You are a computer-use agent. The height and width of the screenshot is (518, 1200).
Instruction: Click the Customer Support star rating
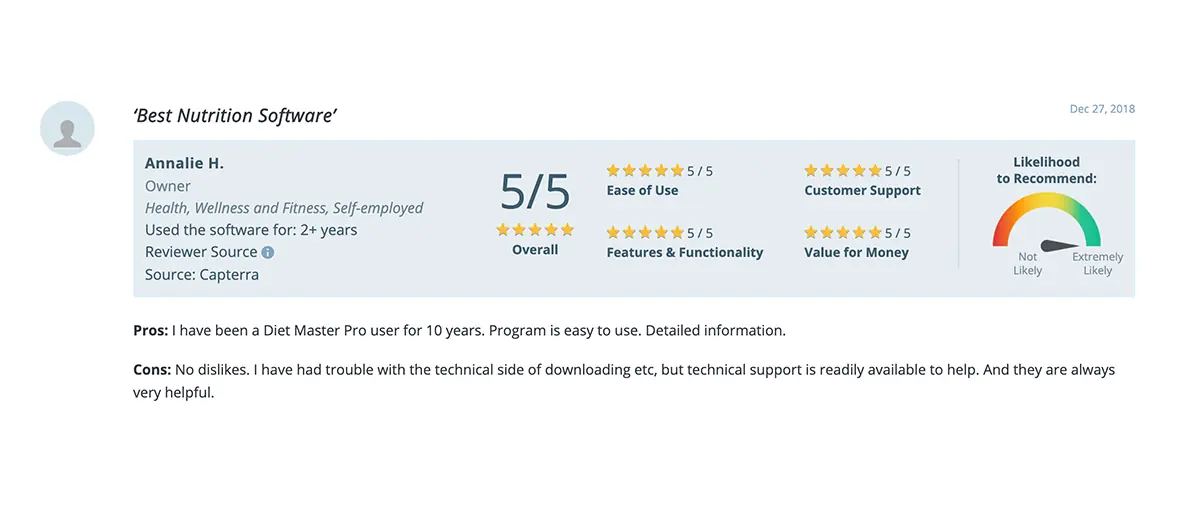point(843,171)
